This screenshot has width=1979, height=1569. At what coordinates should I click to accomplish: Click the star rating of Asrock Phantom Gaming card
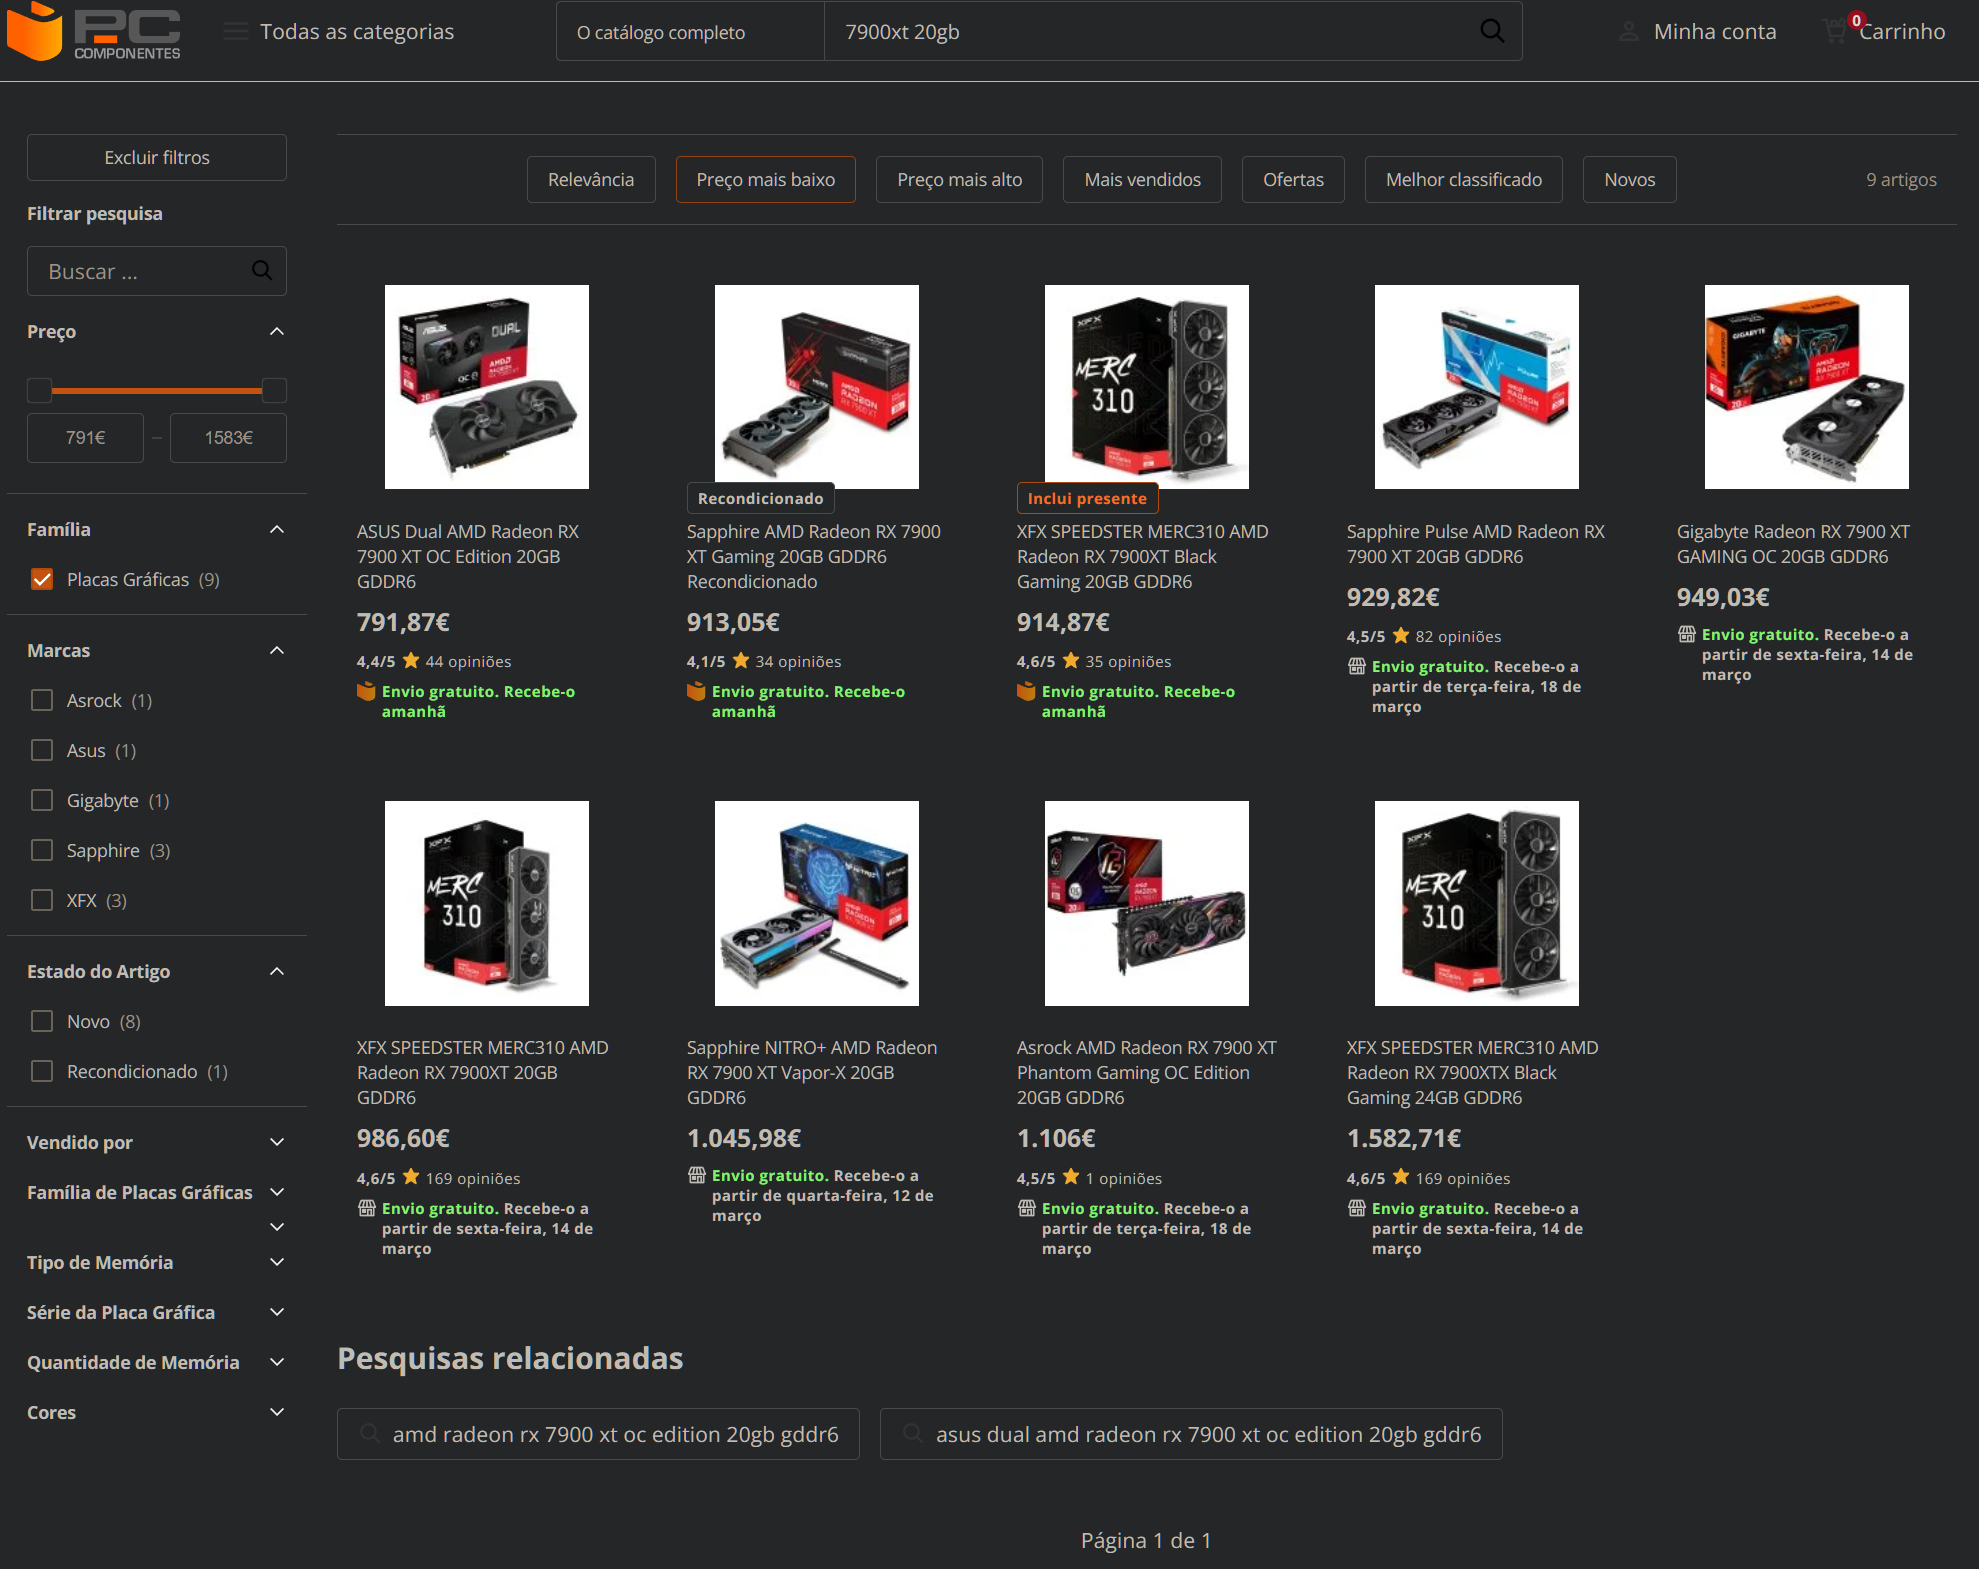[1071, 1177]
